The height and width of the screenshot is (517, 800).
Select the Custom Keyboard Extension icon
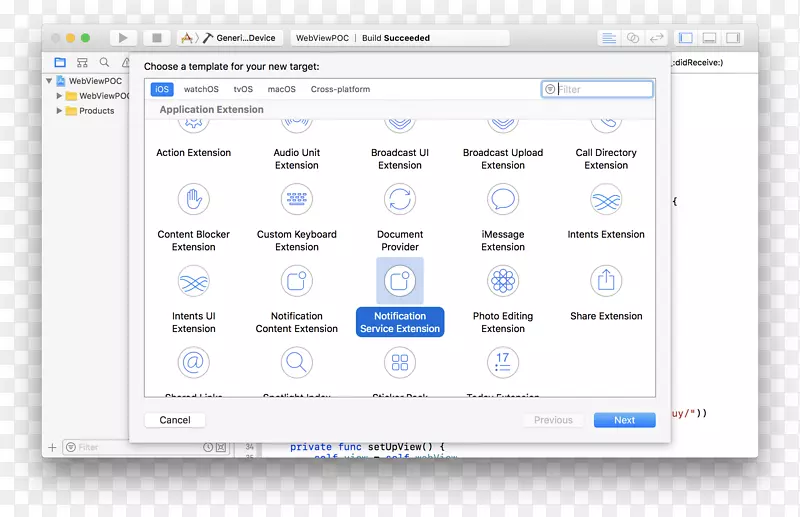(297, 200)
